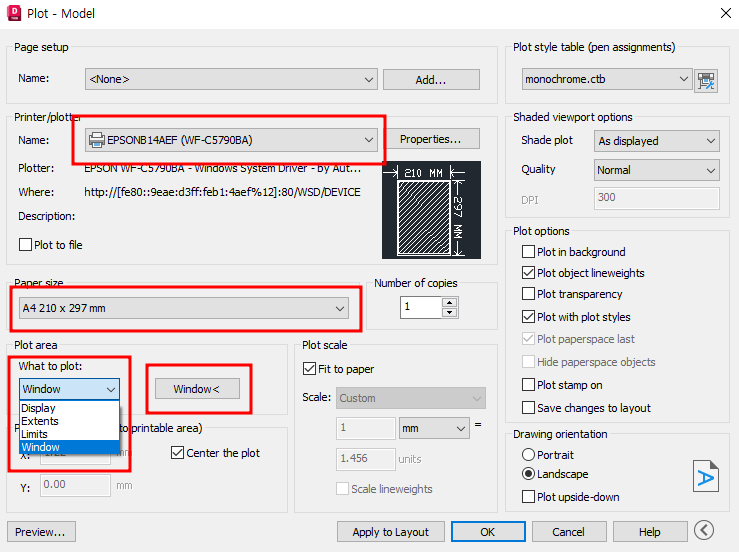Uncheck Fit to paper
Viewport: 739px width, 552px height.
[310, 369]
